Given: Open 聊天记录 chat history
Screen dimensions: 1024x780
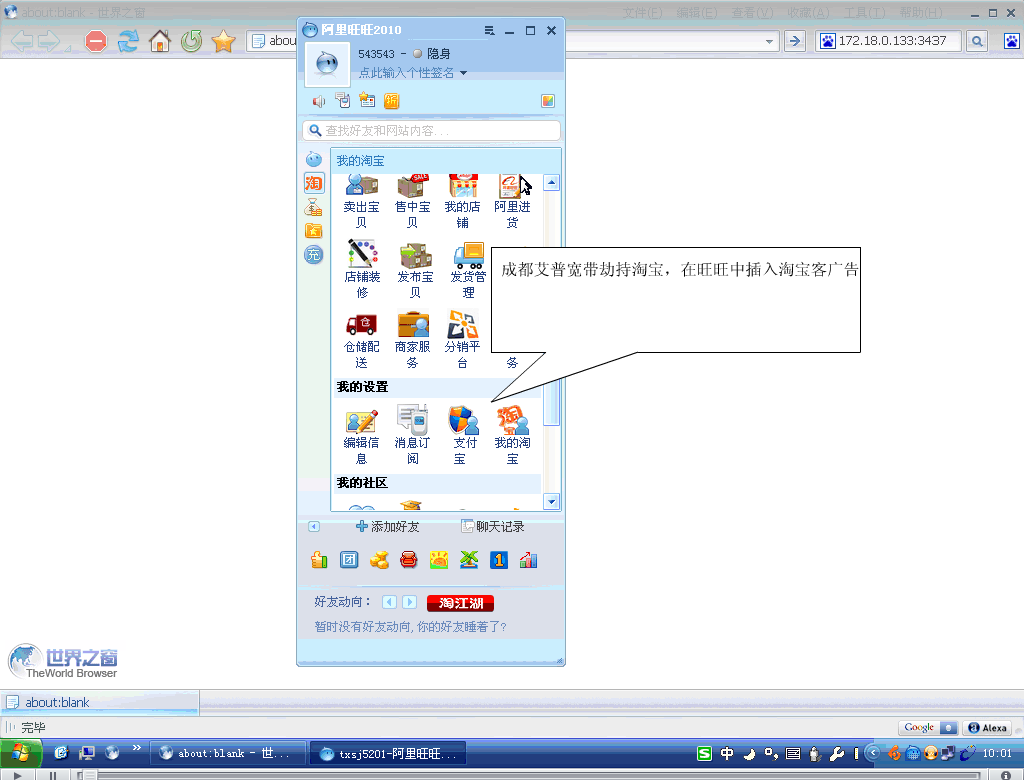Looking at the screenshot, I should click(x=493, y=527).
